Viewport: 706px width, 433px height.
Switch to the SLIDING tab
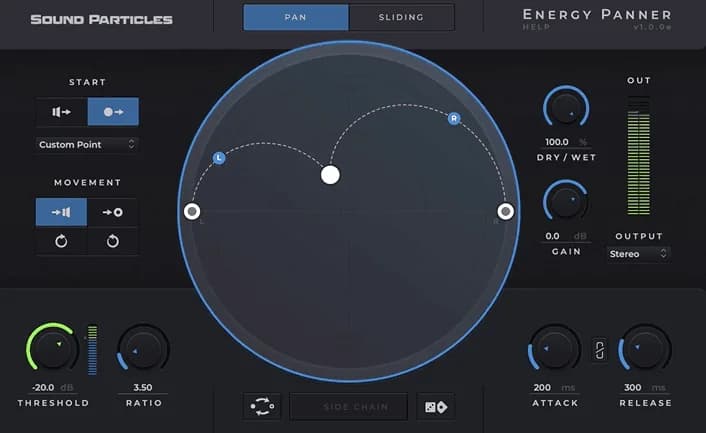(x=401, y=18)
